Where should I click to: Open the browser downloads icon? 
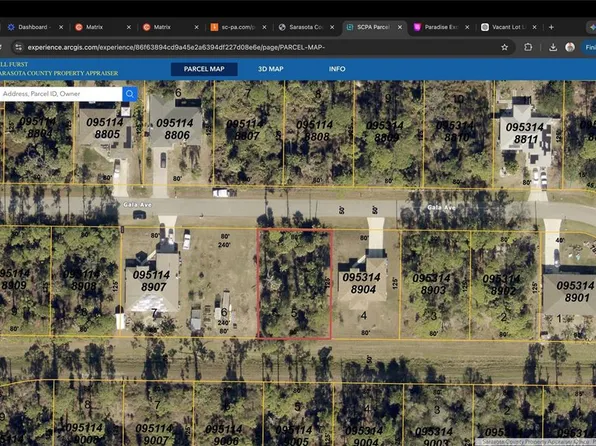pos(553,47)
